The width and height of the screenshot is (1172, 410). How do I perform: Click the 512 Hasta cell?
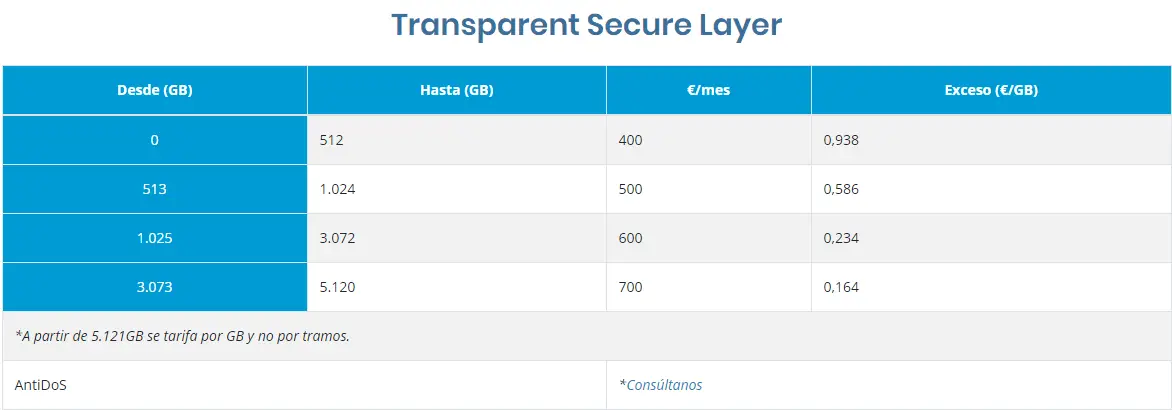coord(332,140)
